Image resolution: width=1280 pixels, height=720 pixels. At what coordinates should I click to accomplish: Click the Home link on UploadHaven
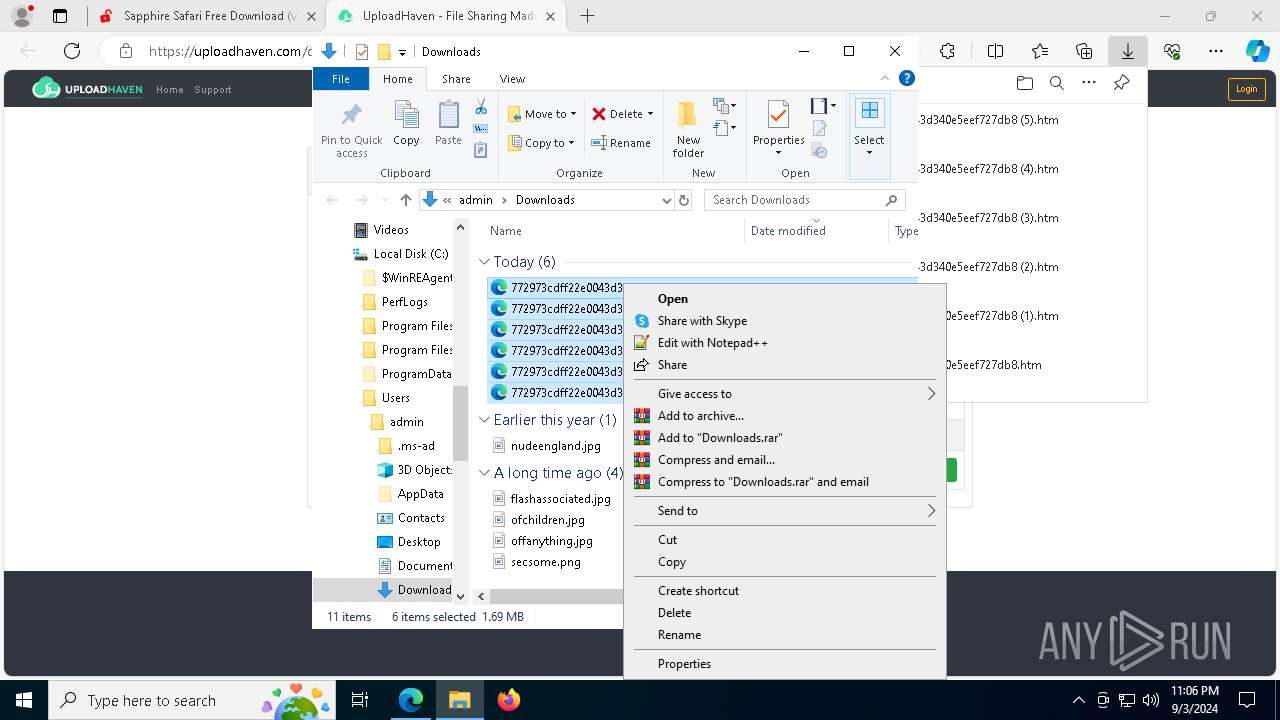coord(170,90)
